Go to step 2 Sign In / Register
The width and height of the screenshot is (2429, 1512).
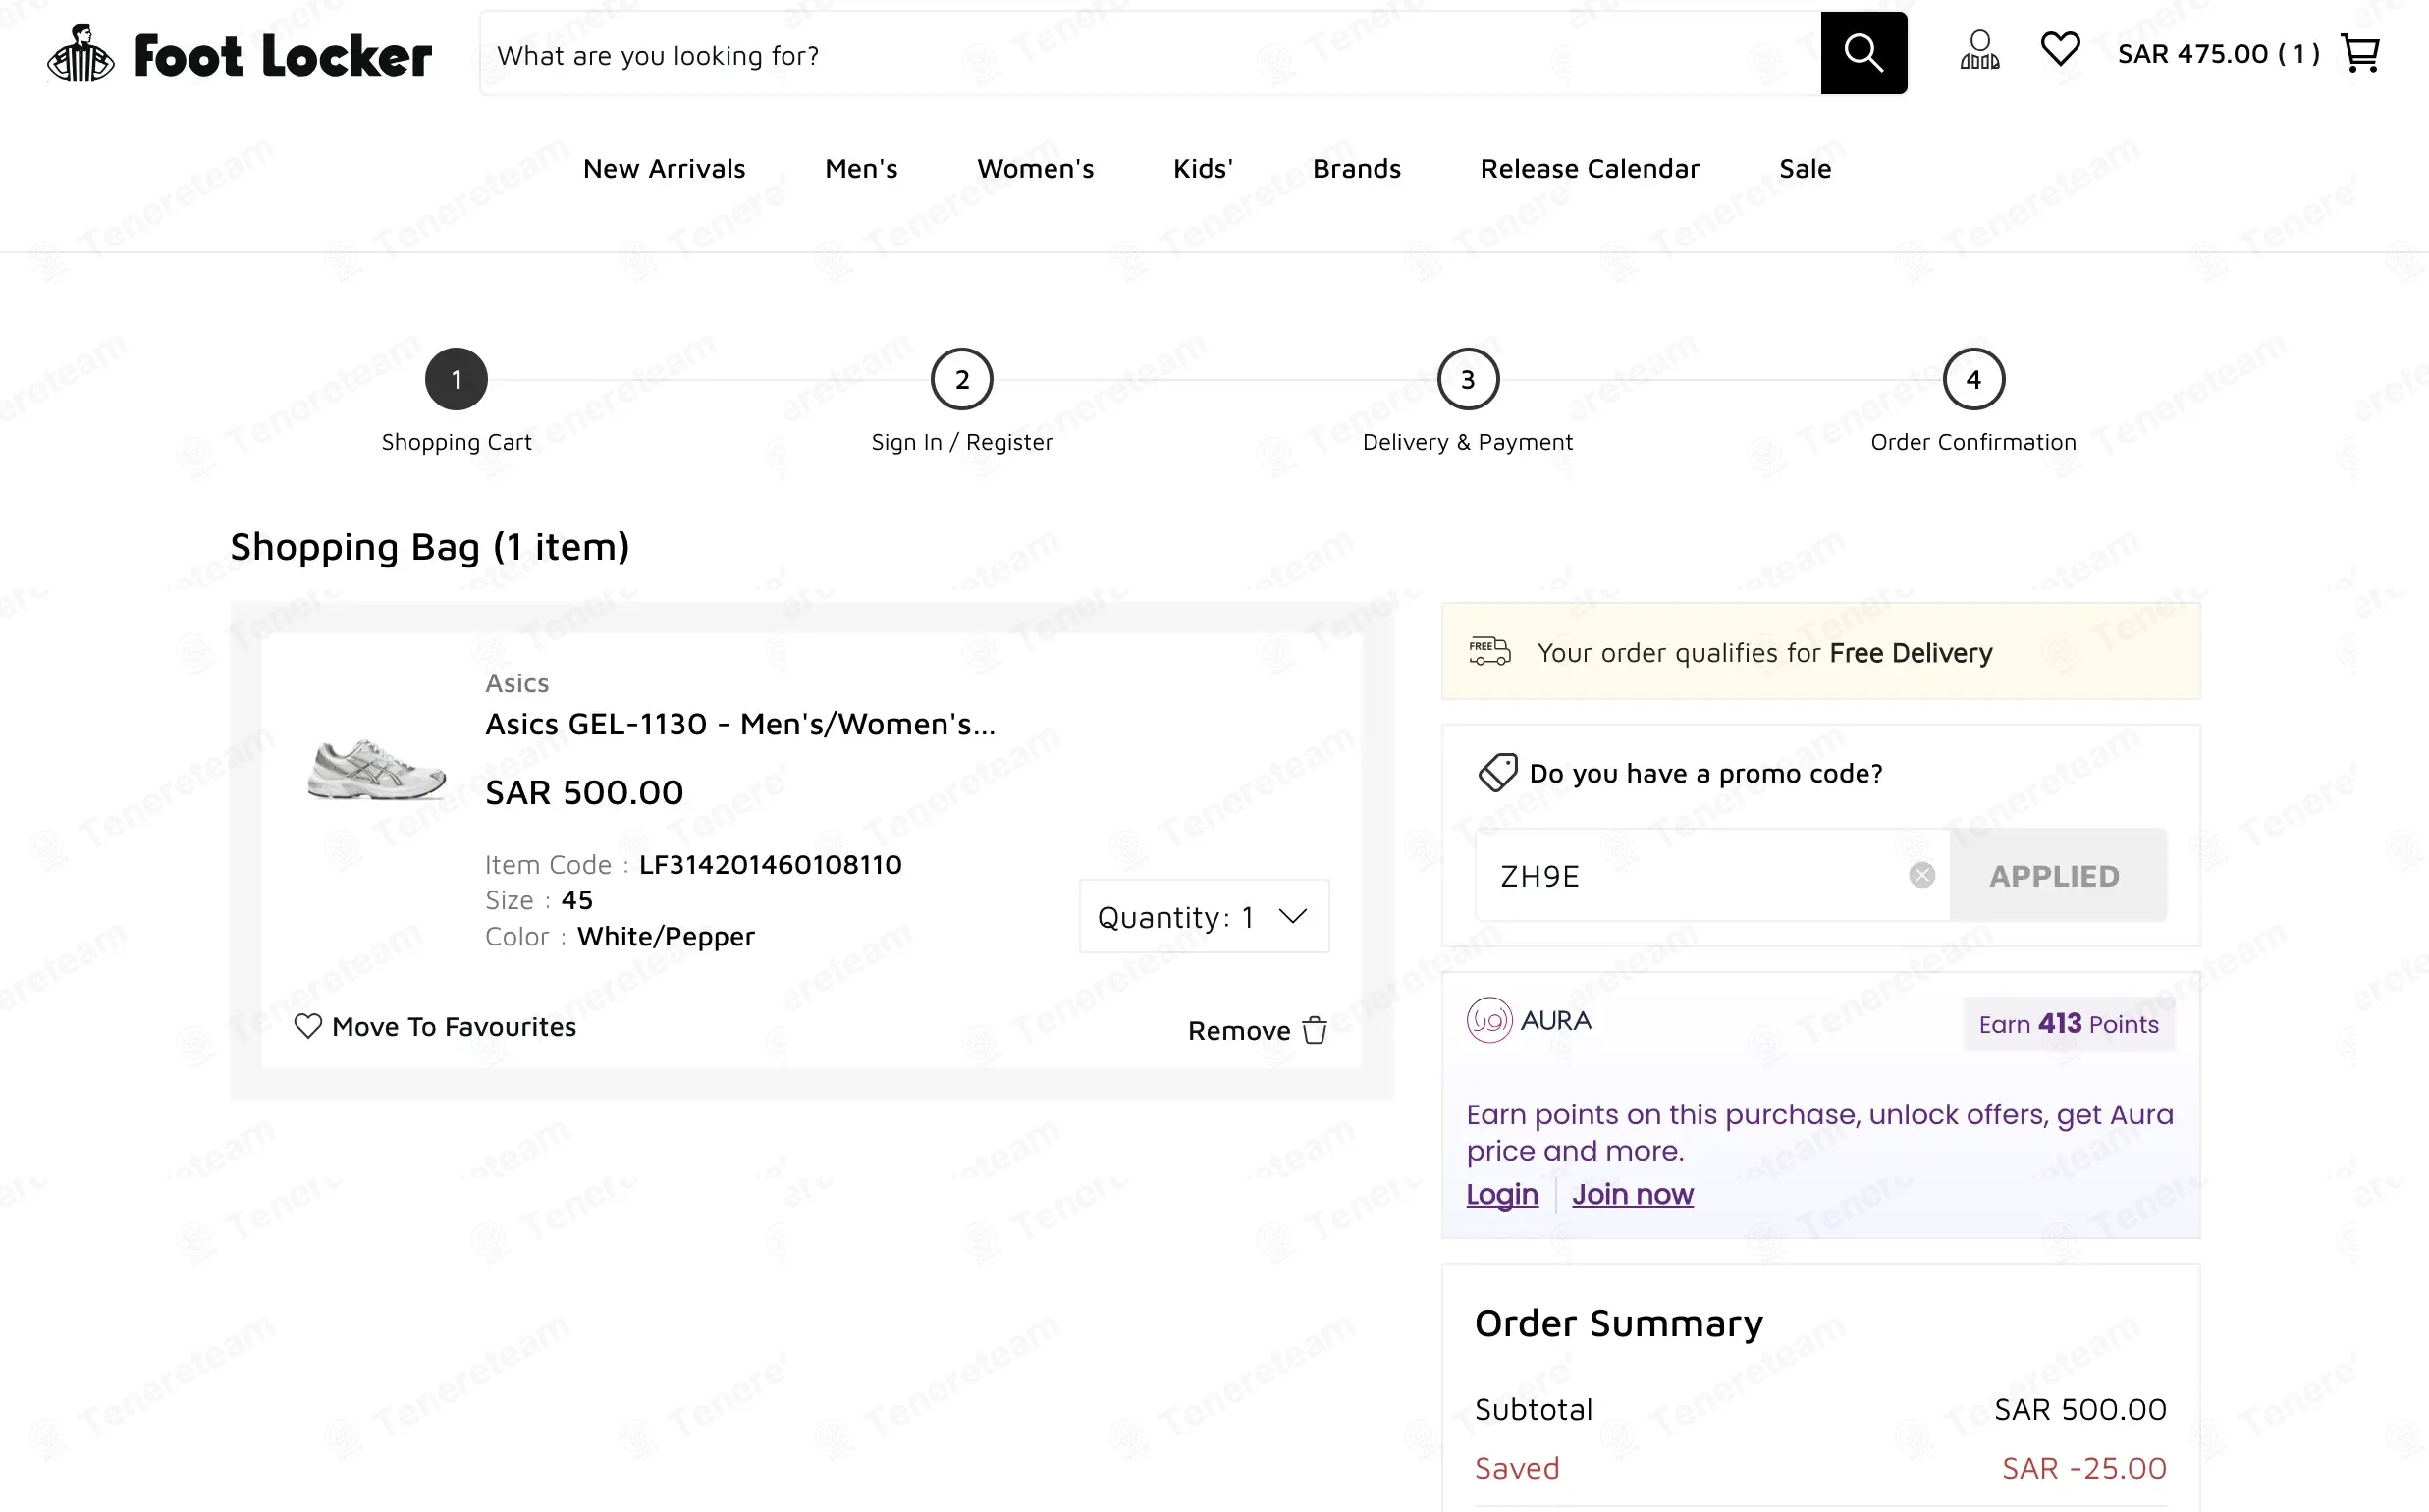point(961,379)
